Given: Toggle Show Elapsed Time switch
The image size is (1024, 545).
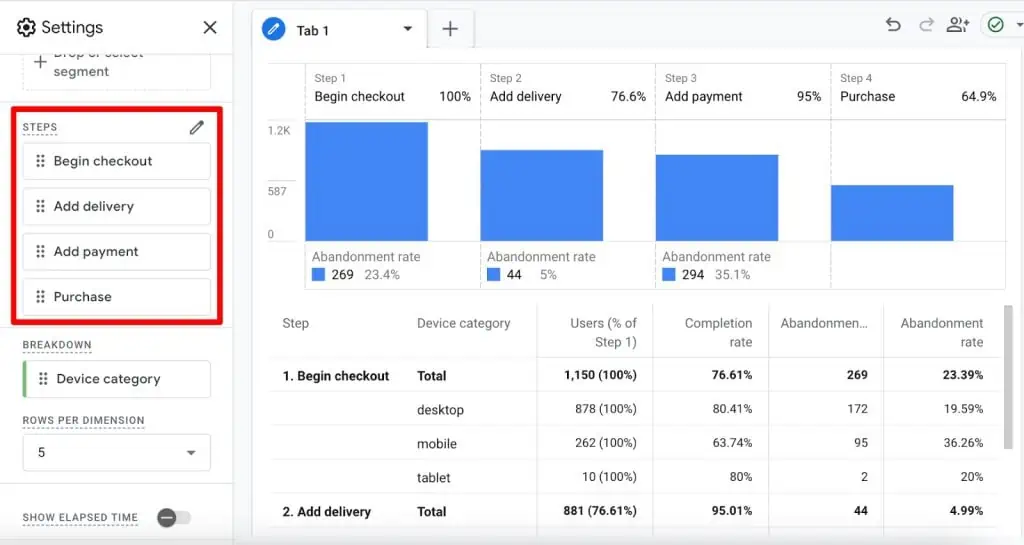Looking at the screenshot, I should click(x=174, y=517).
